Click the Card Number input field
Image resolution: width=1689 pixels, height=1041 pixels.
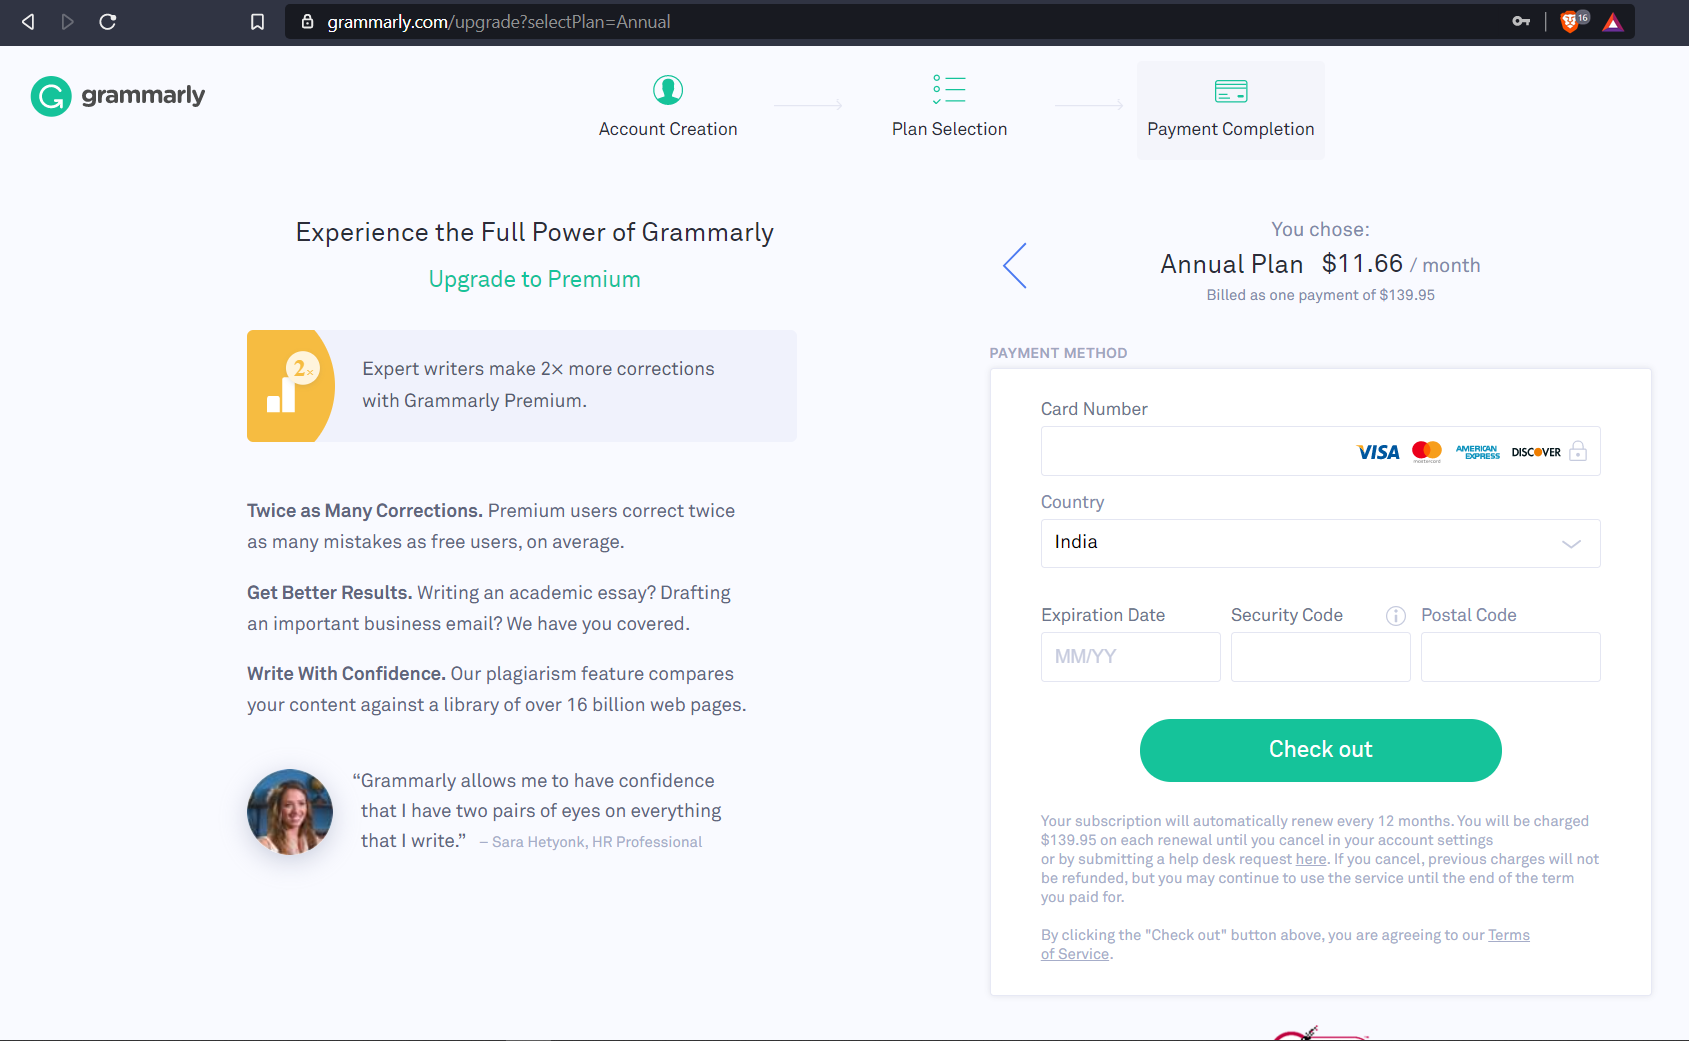pos(1320,451)
